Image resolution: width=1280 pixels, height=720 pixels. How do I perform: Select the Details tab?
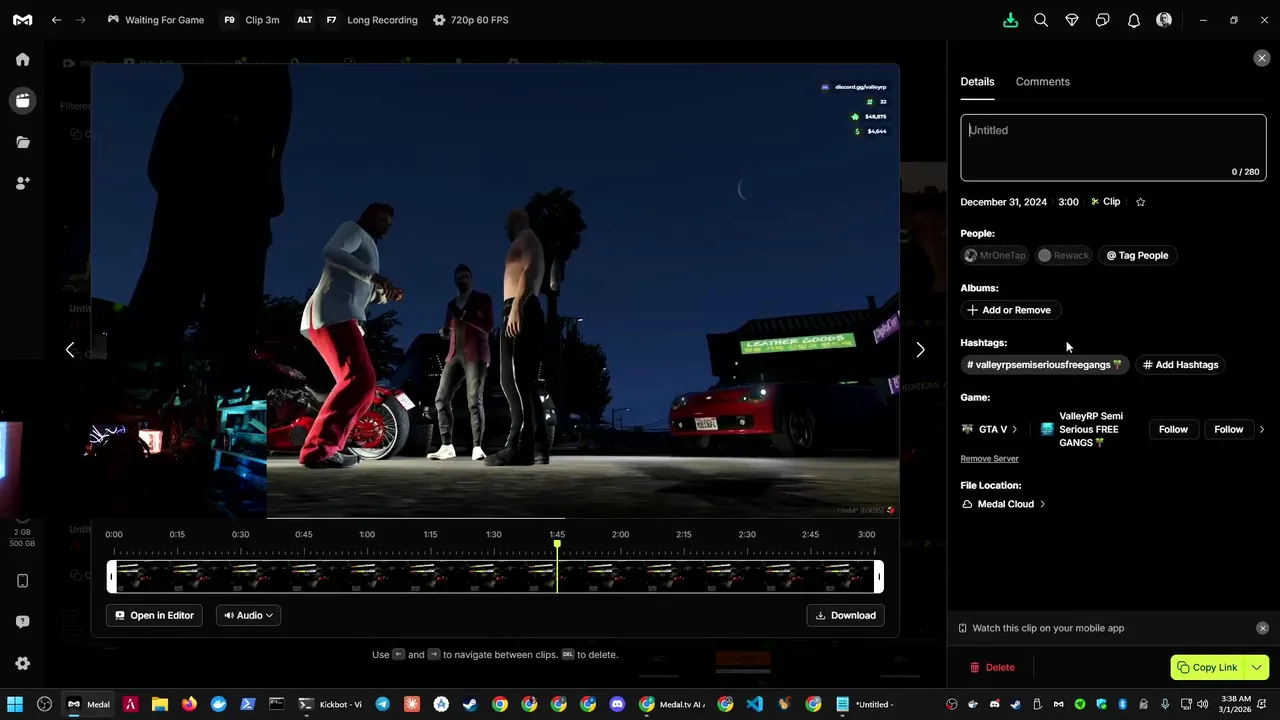pos(977,82)
